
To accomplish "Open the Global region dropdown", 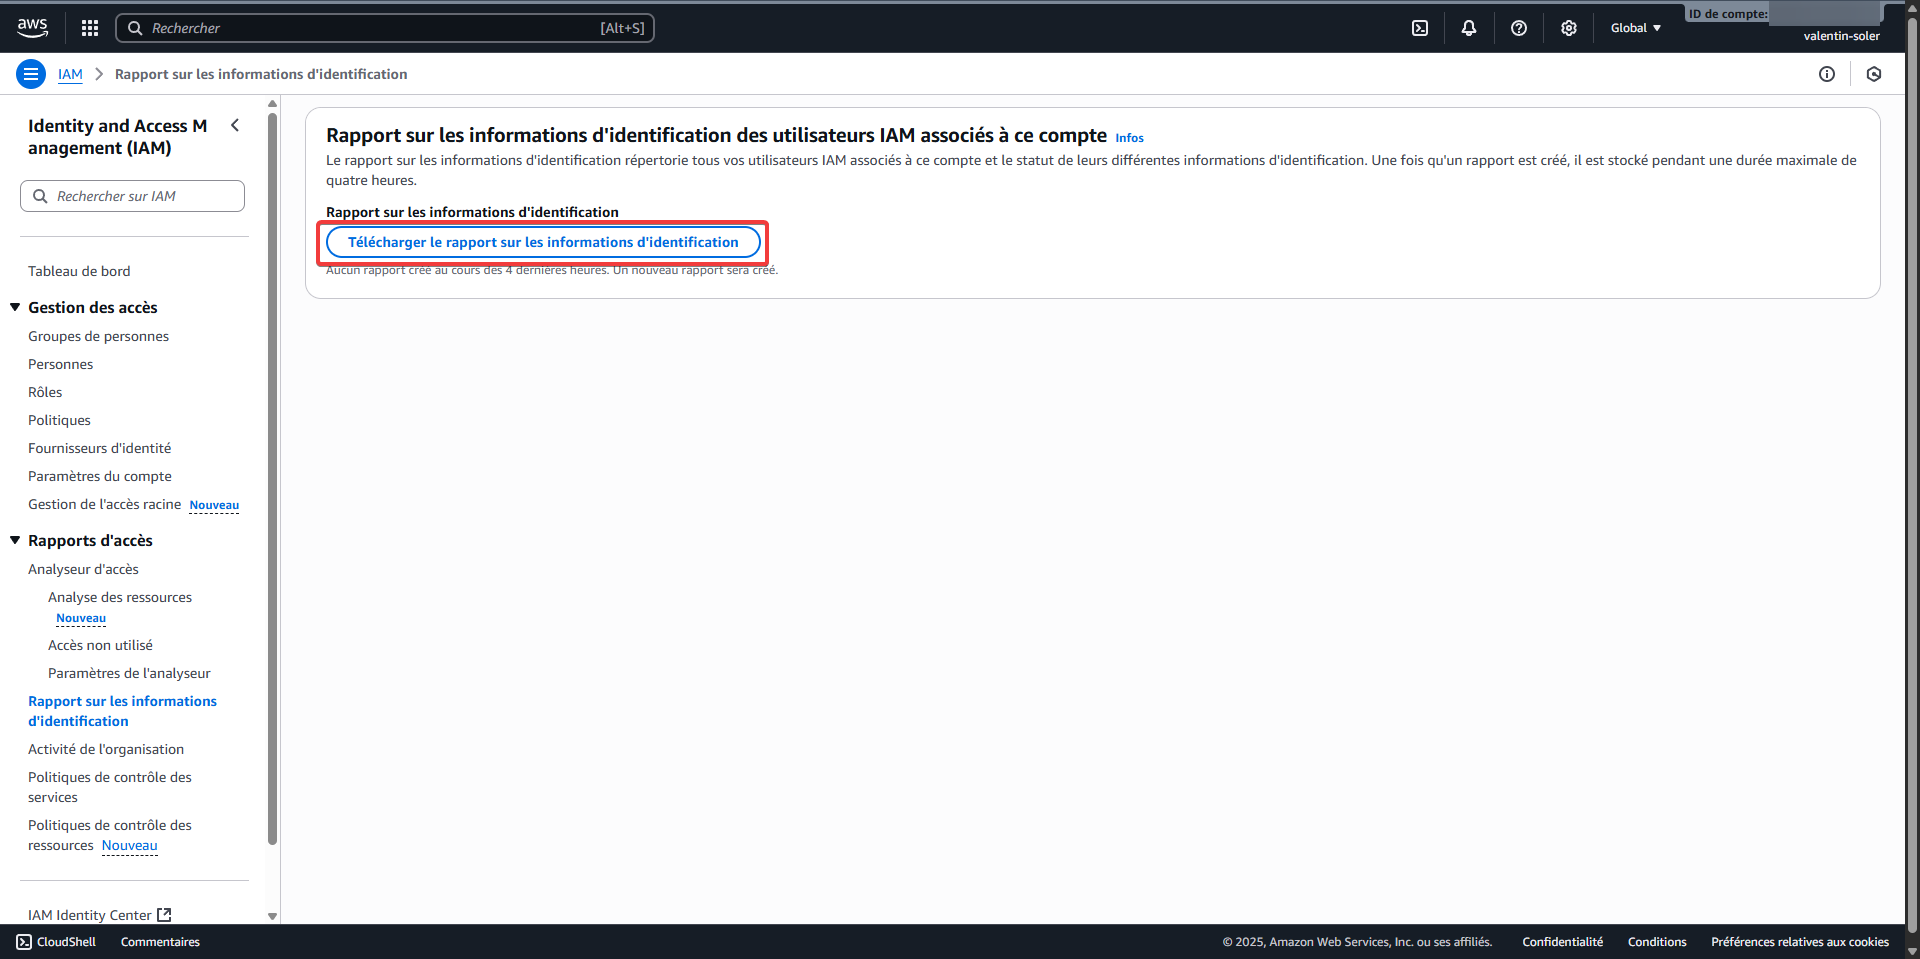I will tap(1635, 28).
